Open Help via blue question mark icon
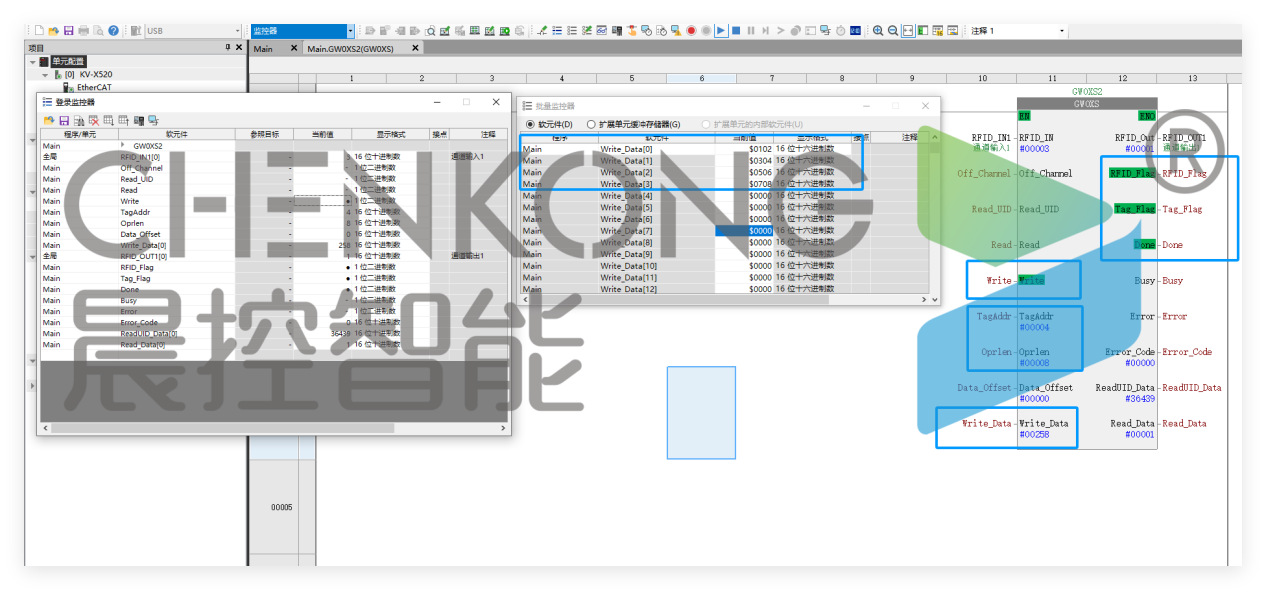The image size is (1266, 590). [113, 31]
